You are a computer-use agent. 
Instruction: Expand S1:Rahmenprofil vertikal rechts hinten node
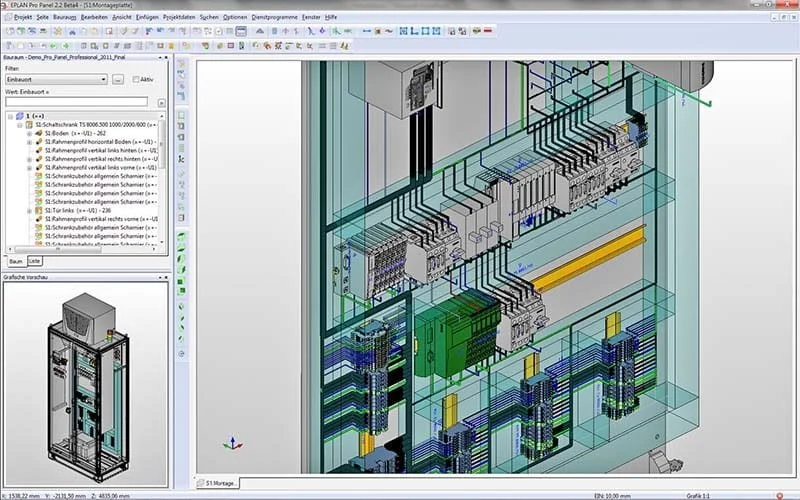pos(29,159)
